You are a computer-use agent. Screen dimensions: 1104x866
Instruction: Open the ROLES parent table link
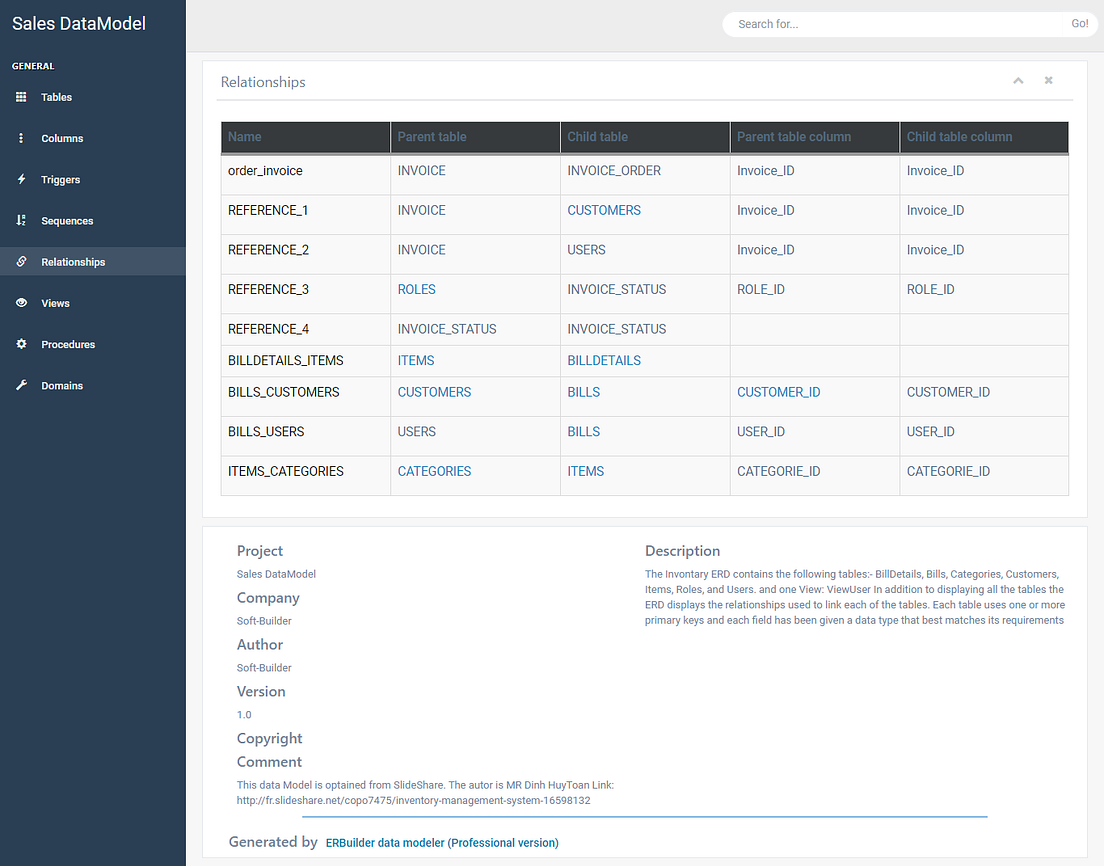[417, 289]
